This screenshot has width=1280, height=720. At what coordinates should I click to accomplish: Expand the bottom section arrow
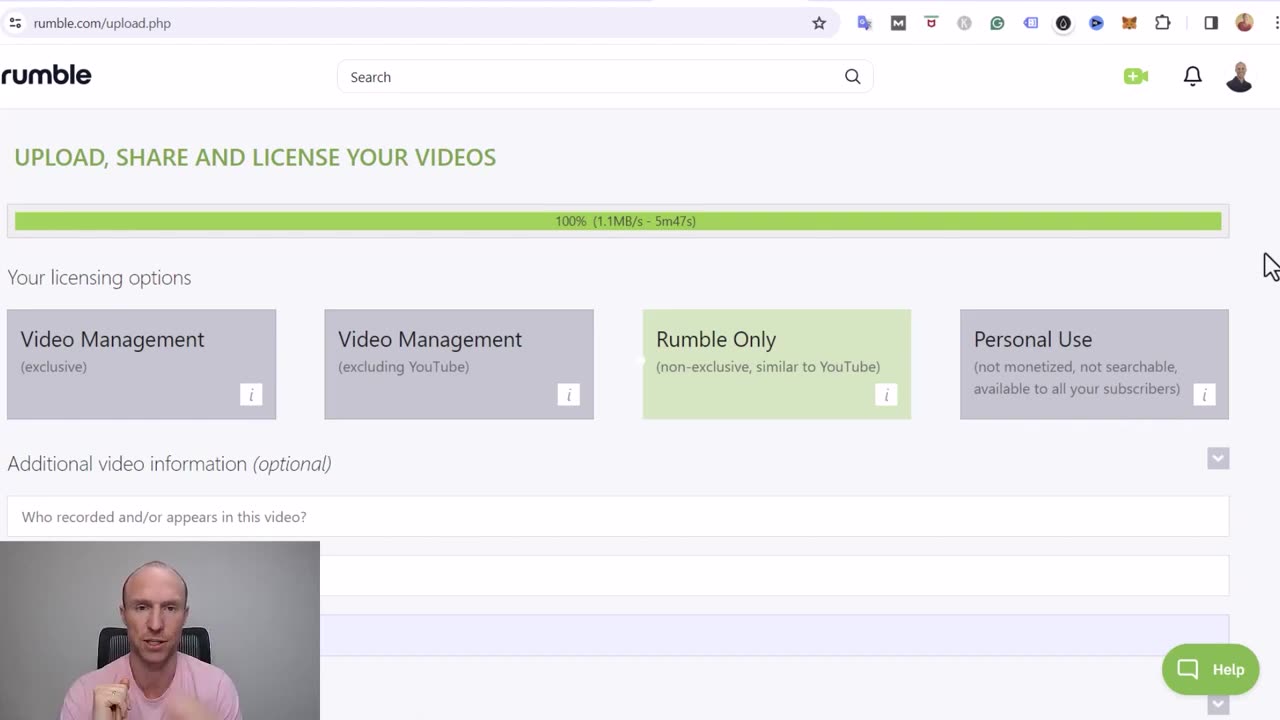[x=1217, y=704]
